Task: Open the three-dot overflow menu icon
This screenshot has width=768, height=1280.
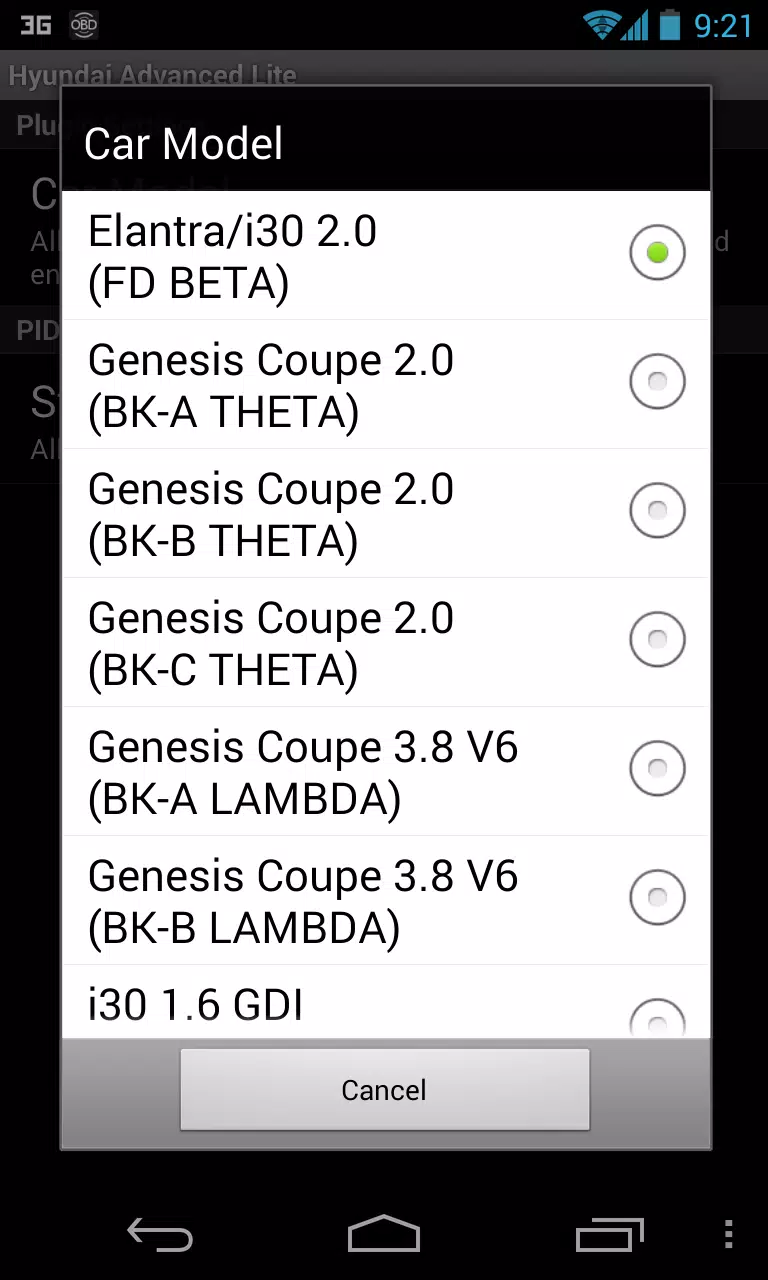Action: pyautogui.click(x=728, y=1235)
